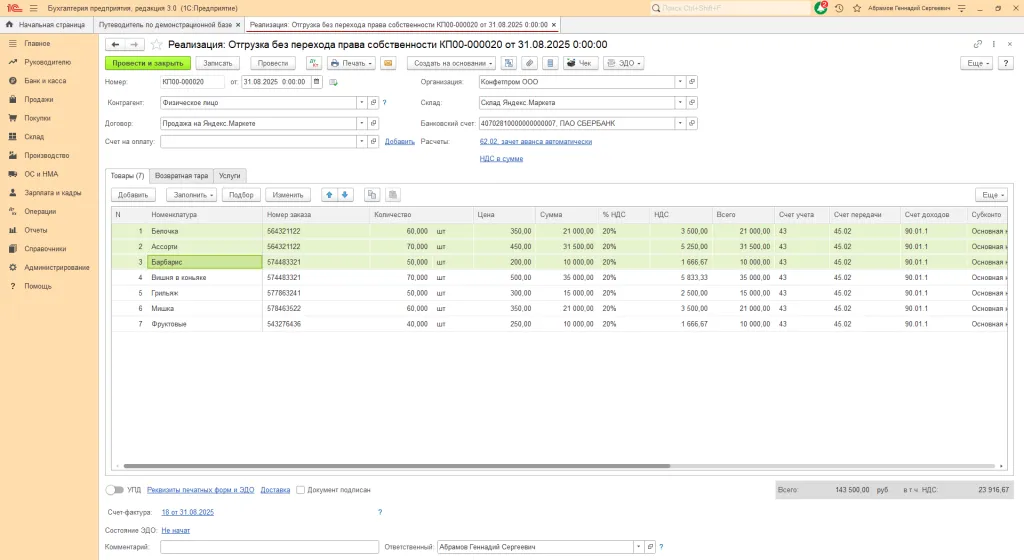Viewport: 1024px width, 560px height.
Task: Open Продажи section in sidebar
Action: [x=38, y=99]
